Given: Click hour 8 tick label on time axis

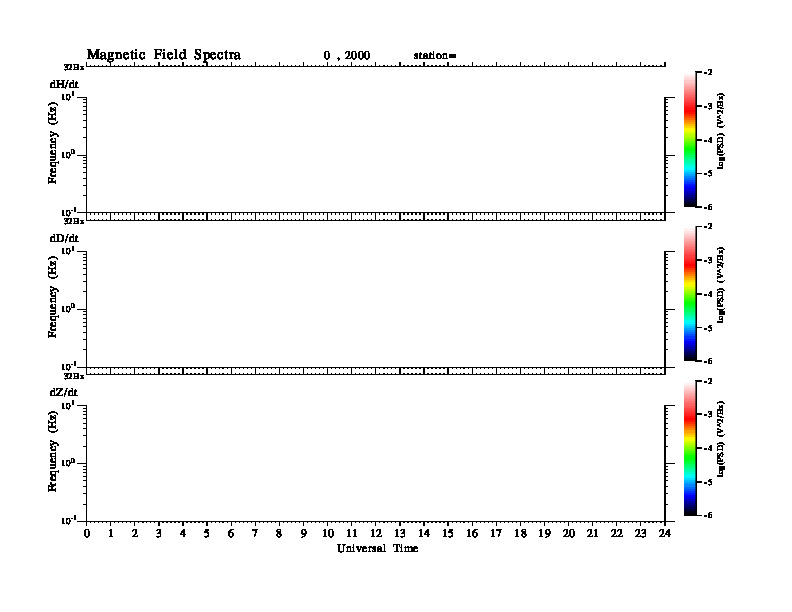Looking at the screenshot, I should click(x=279, y=534).
